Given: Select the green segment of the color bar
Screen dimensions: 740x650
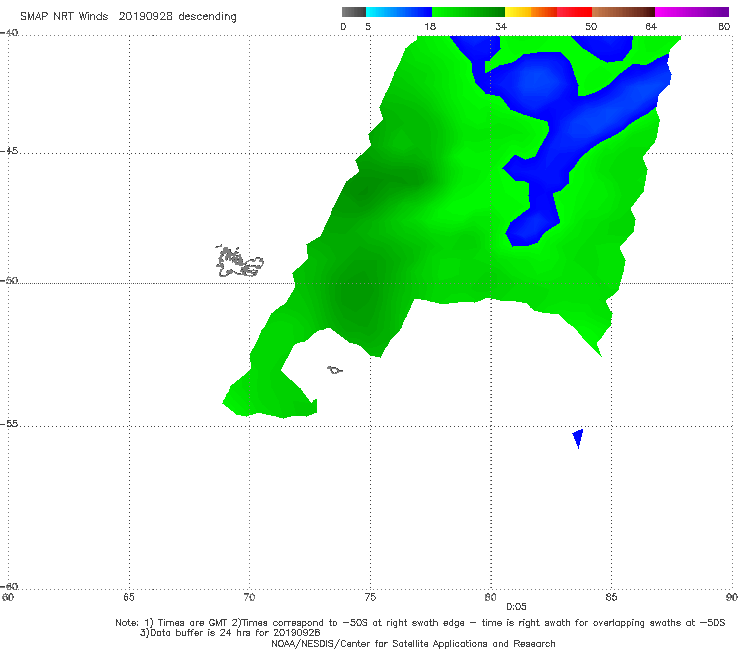Looking at the screenshot, I should (x=468, y=12).
